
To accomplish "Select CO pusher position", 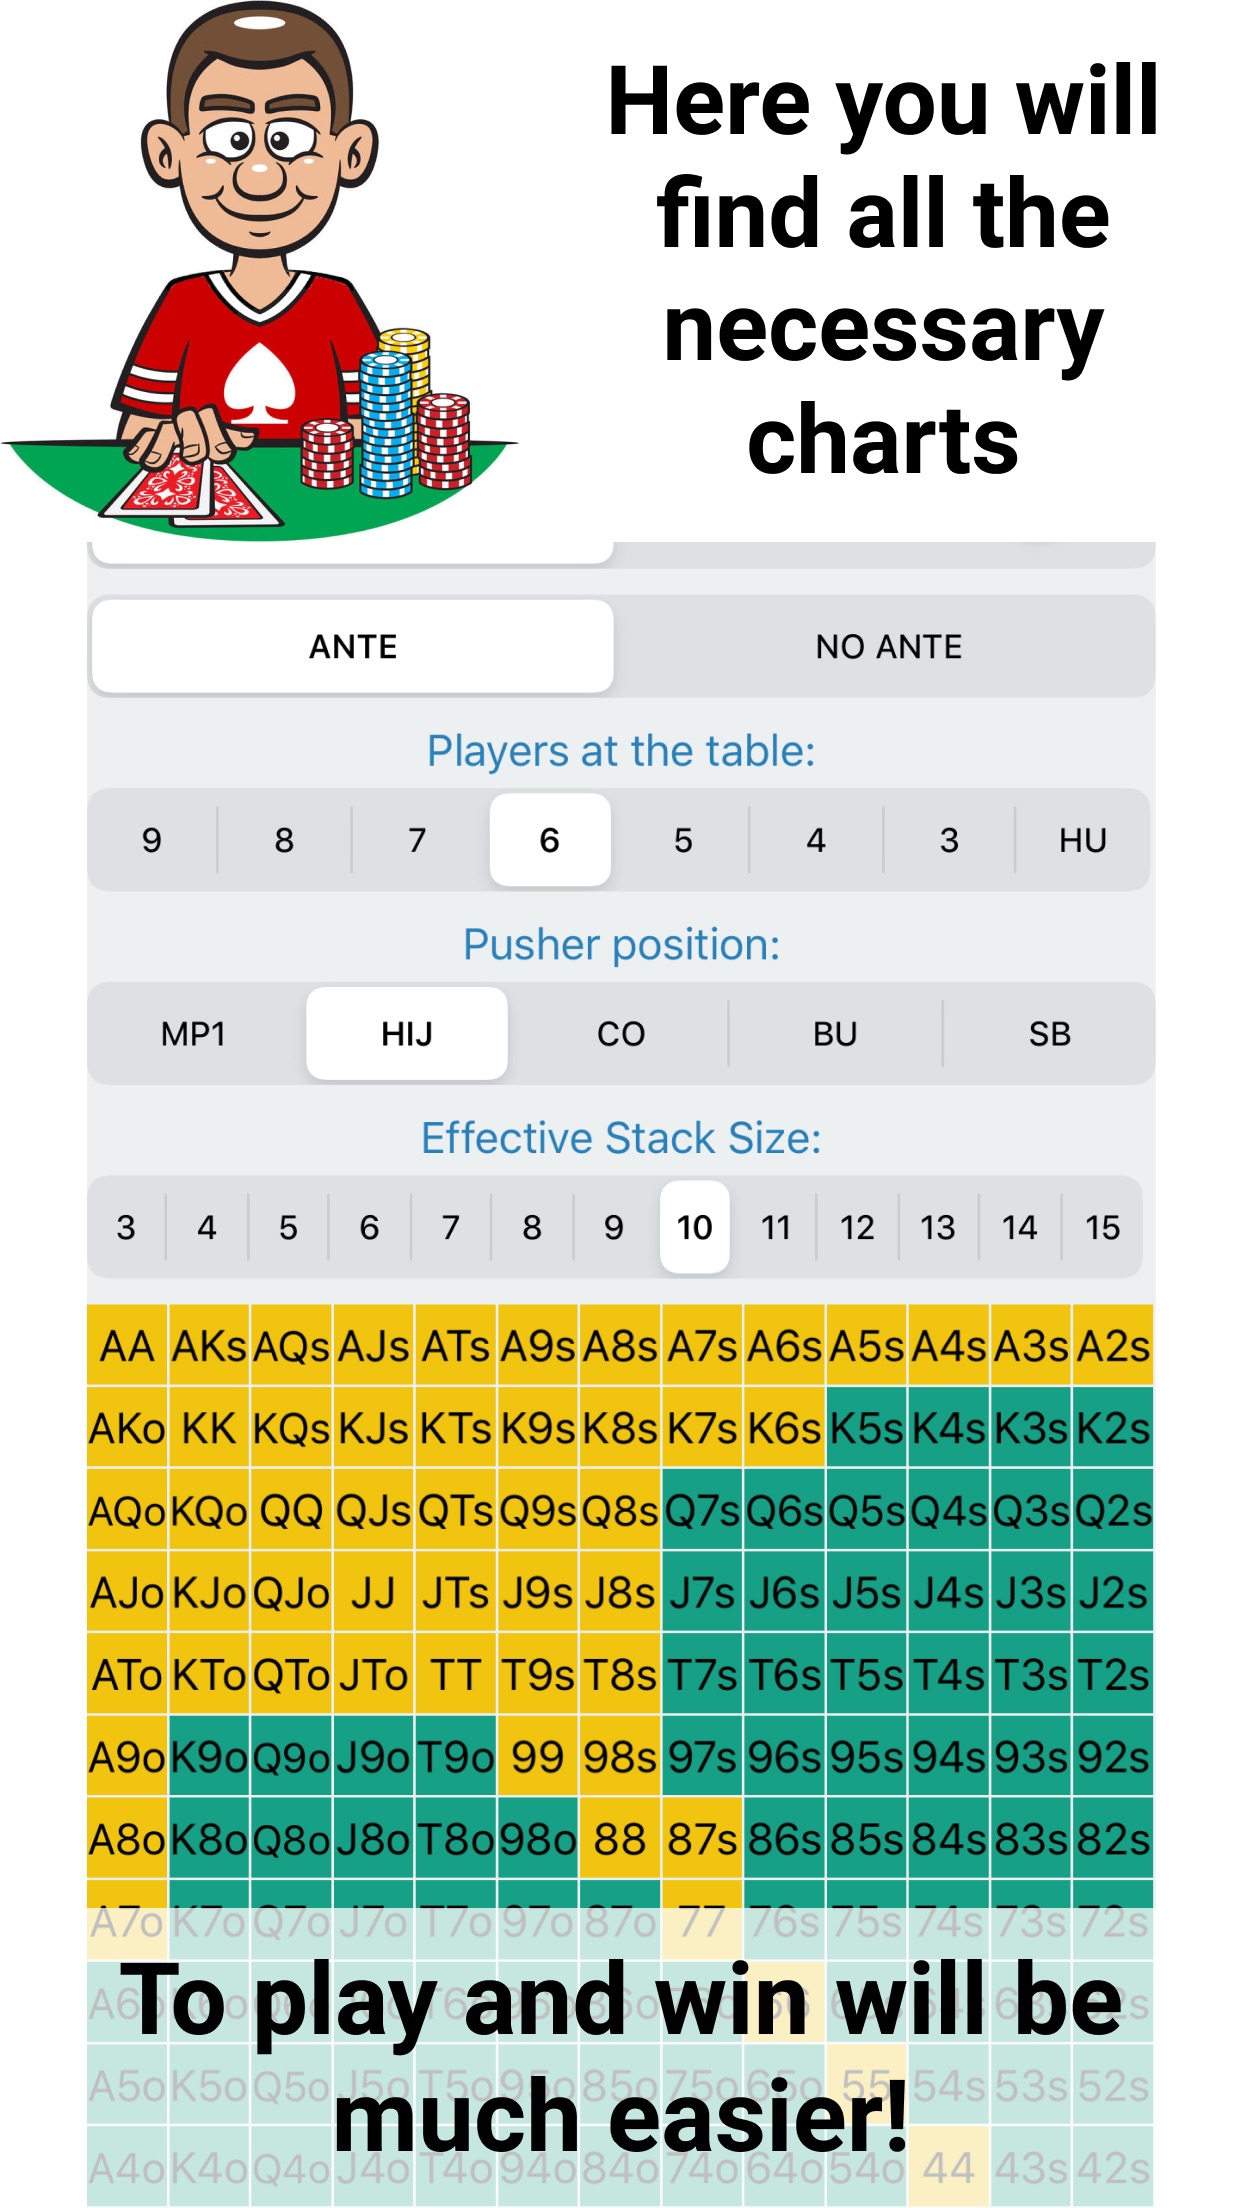I will [621, 1034].
